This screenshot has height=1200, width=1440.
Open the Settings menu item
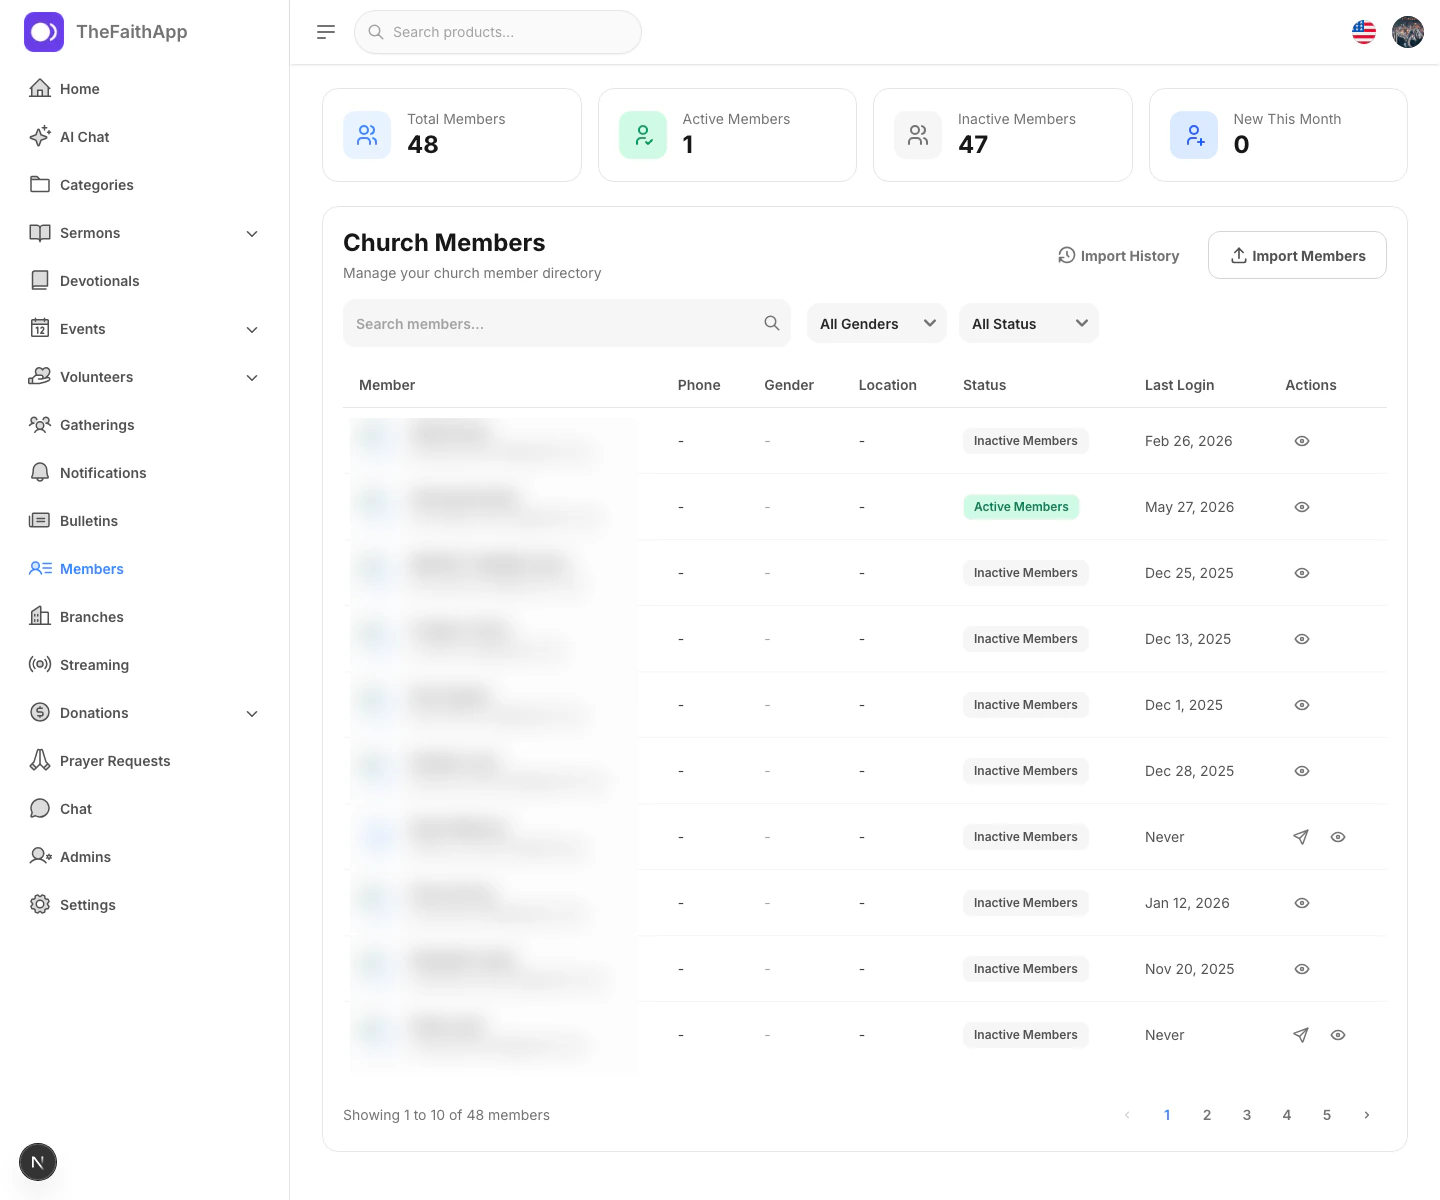point(144,904)
